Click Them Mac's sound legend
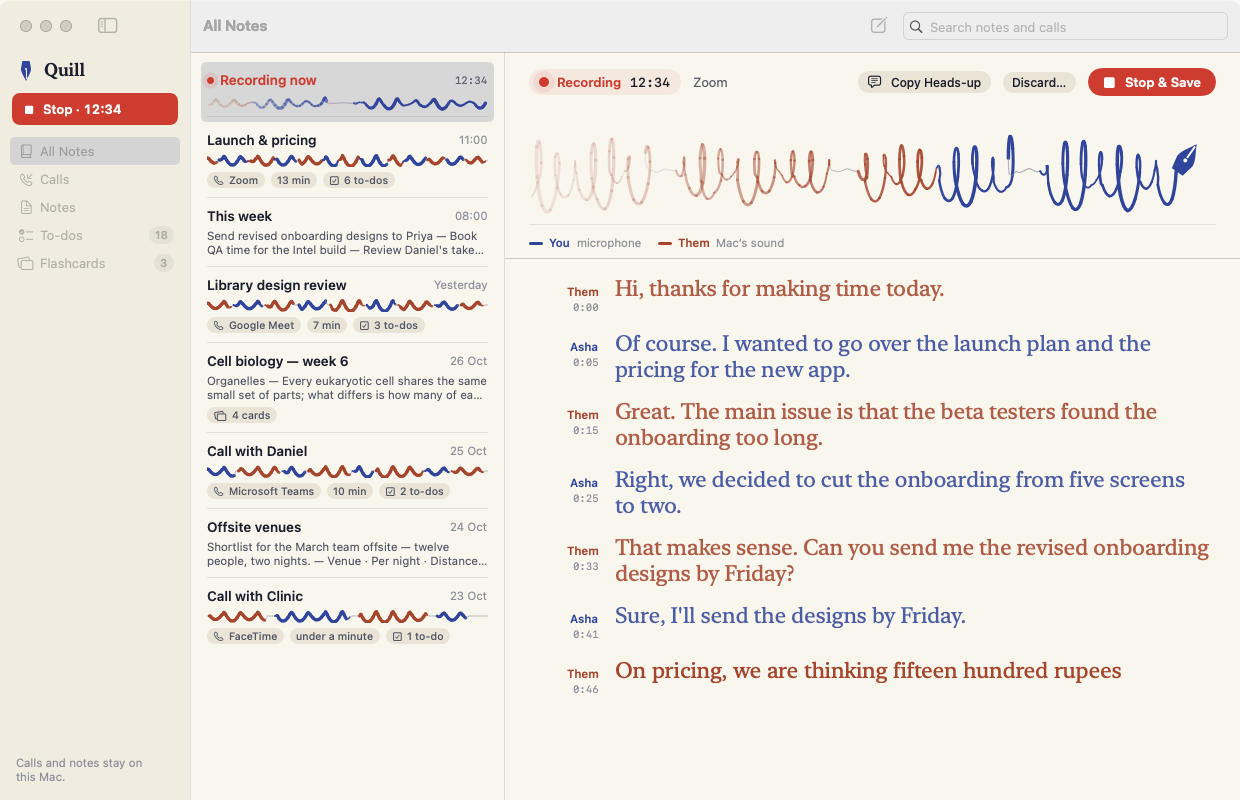This screenshot has height=800, width=1240. point(721,243)
